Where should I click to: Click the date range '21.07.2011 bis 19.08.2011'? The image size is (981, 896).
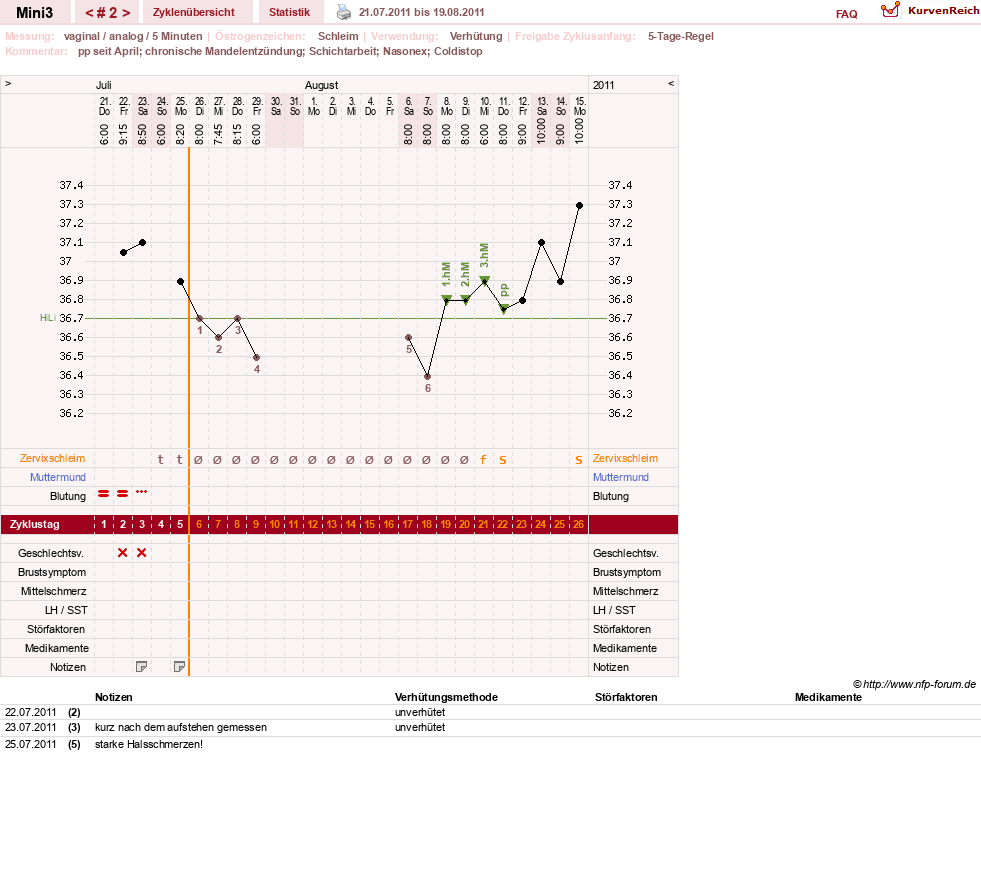[x=422, y=12]
